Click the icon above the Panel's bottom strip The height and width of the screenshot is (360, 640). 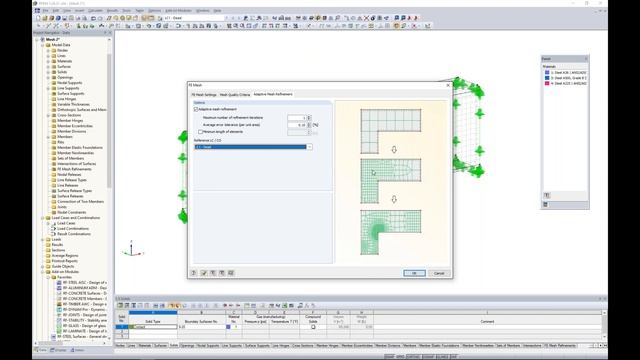point(547,196)
